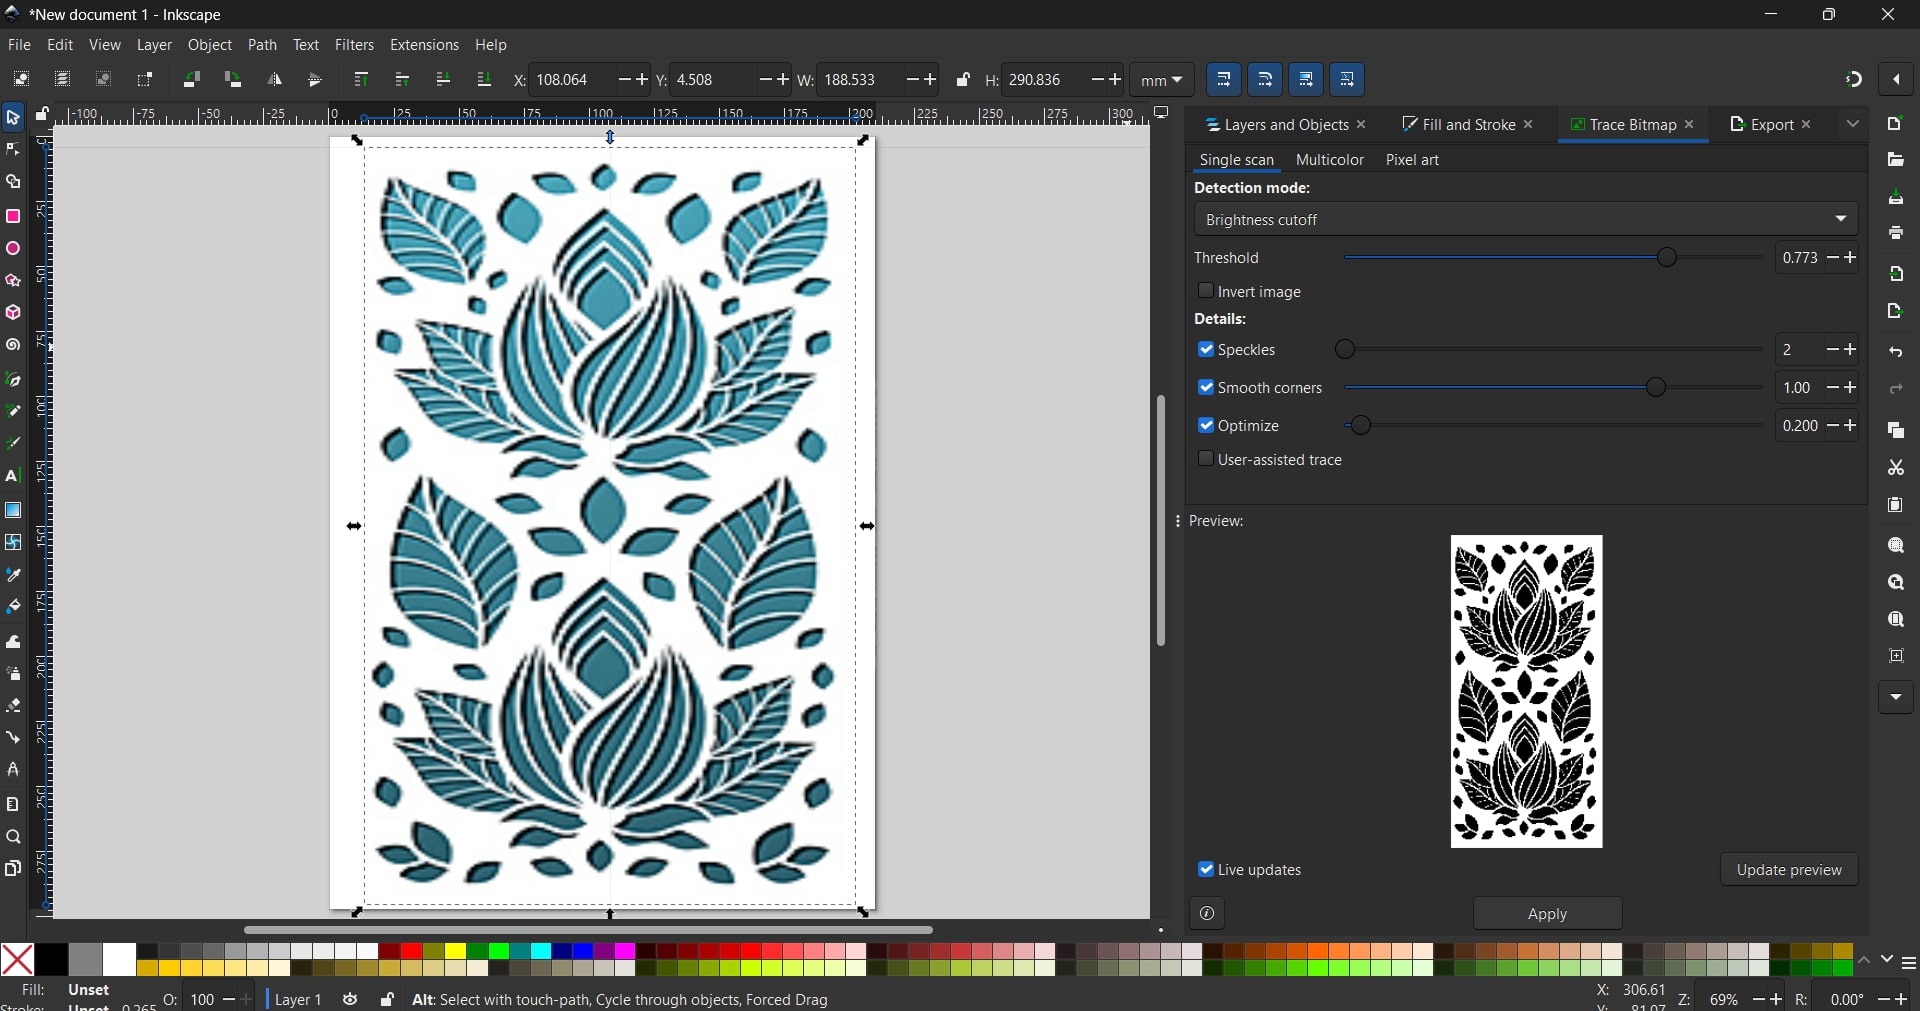This screenshot has width=1920, height=1011.
Task: Uncheck the Smooth corners checkbox
Action: pyautogui.click(x=1206, y=387)
